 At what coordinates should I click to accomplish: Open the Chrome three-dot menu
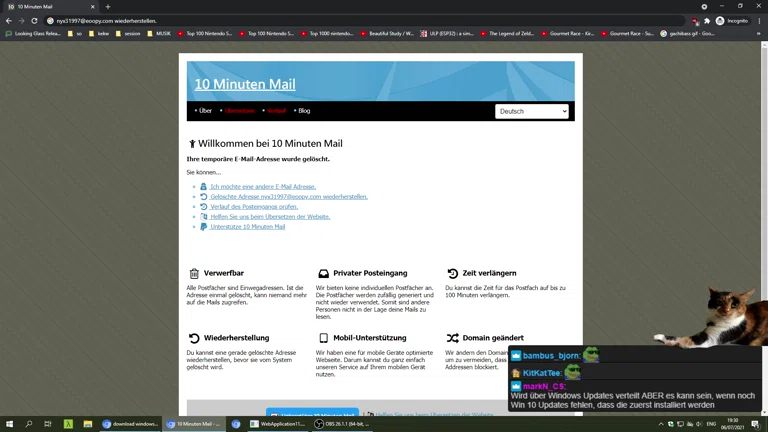[x=759, y=21]
